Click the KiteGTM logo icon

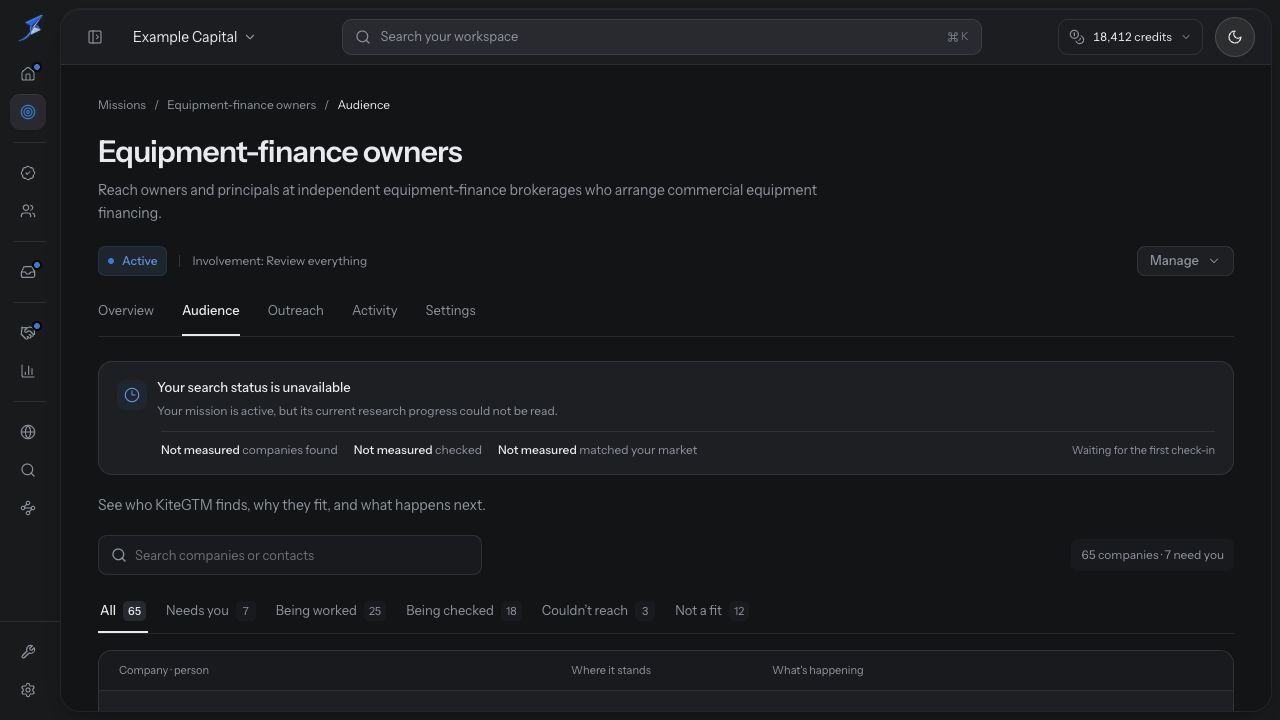coord(30,28)
